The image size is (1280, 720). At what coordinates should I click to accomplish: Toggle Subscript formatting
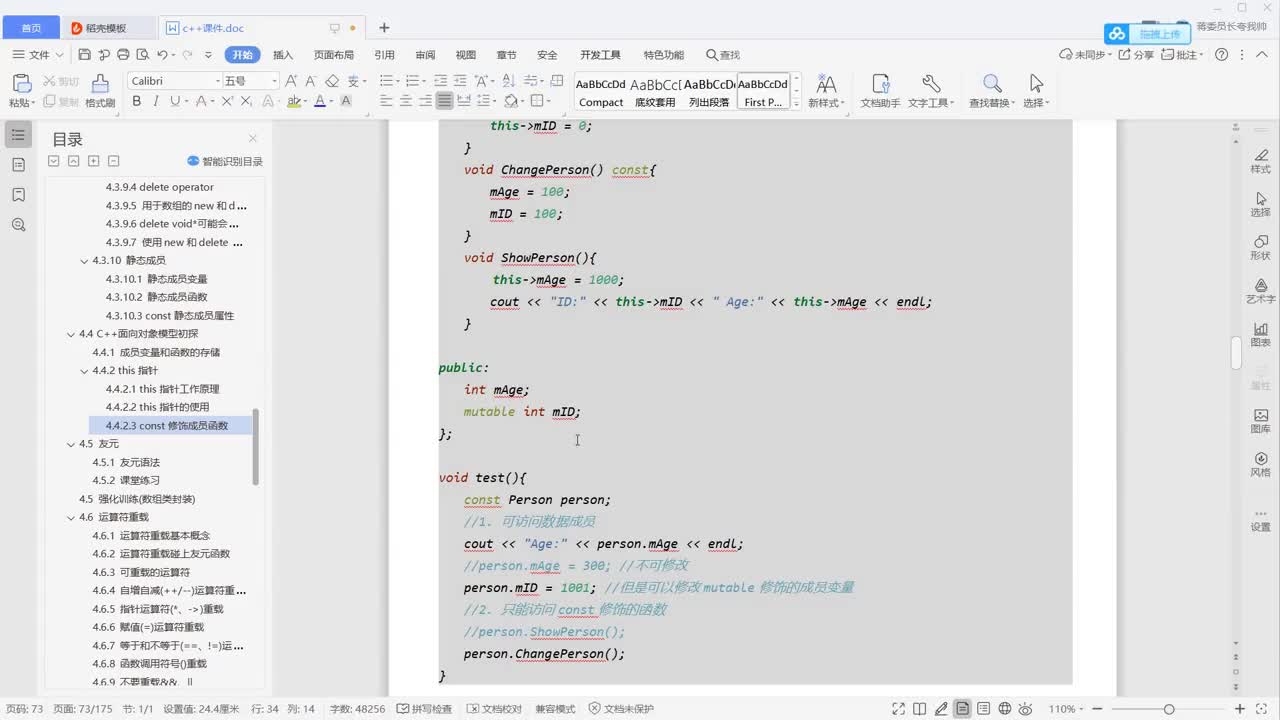(246, 101)
